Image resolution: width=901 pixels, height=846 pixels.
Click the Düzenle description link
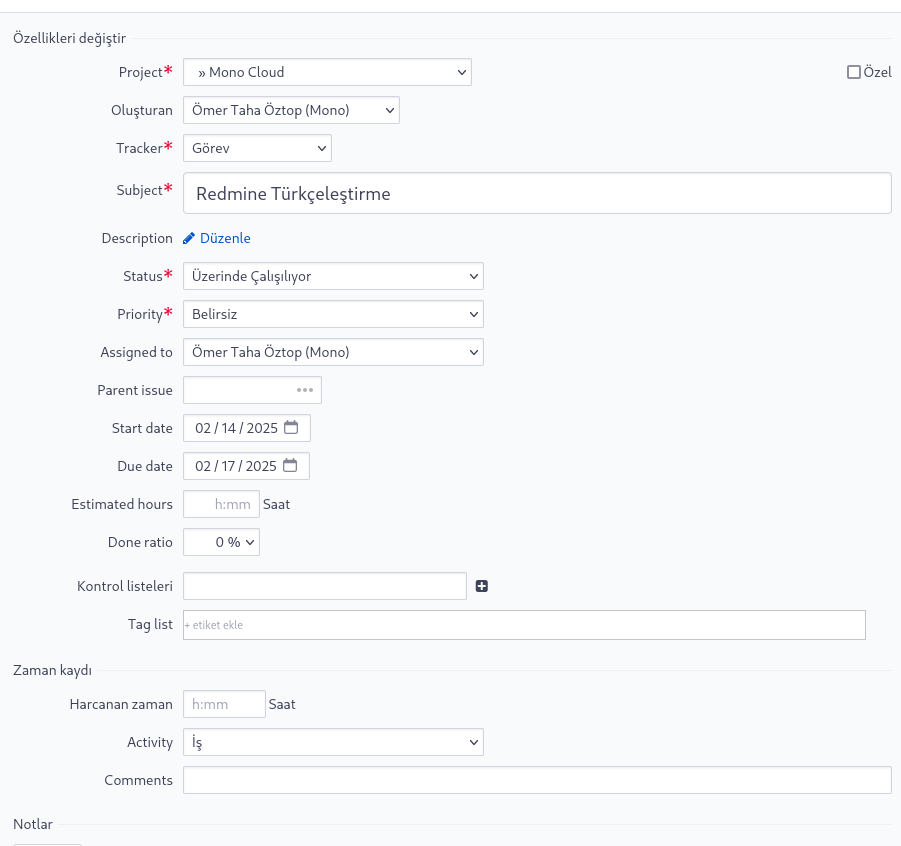(x=225, y=239)
